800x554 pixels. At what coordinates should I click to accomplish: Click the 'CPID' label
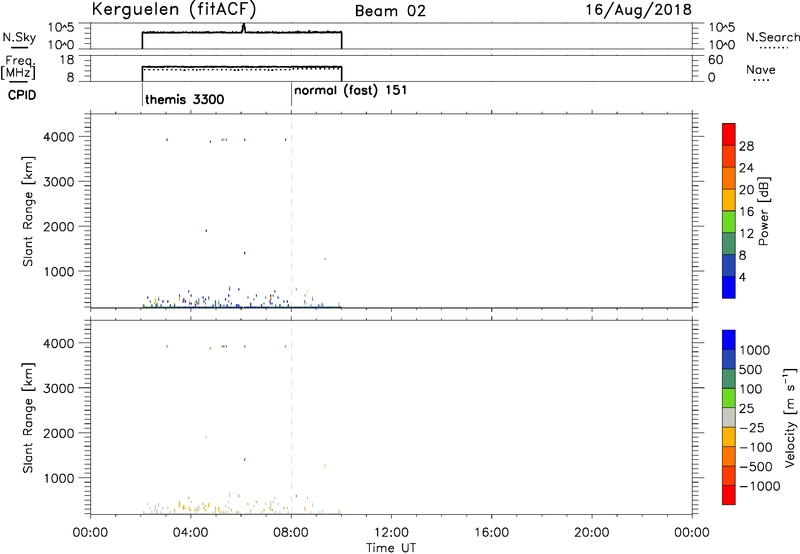point(22,95)
